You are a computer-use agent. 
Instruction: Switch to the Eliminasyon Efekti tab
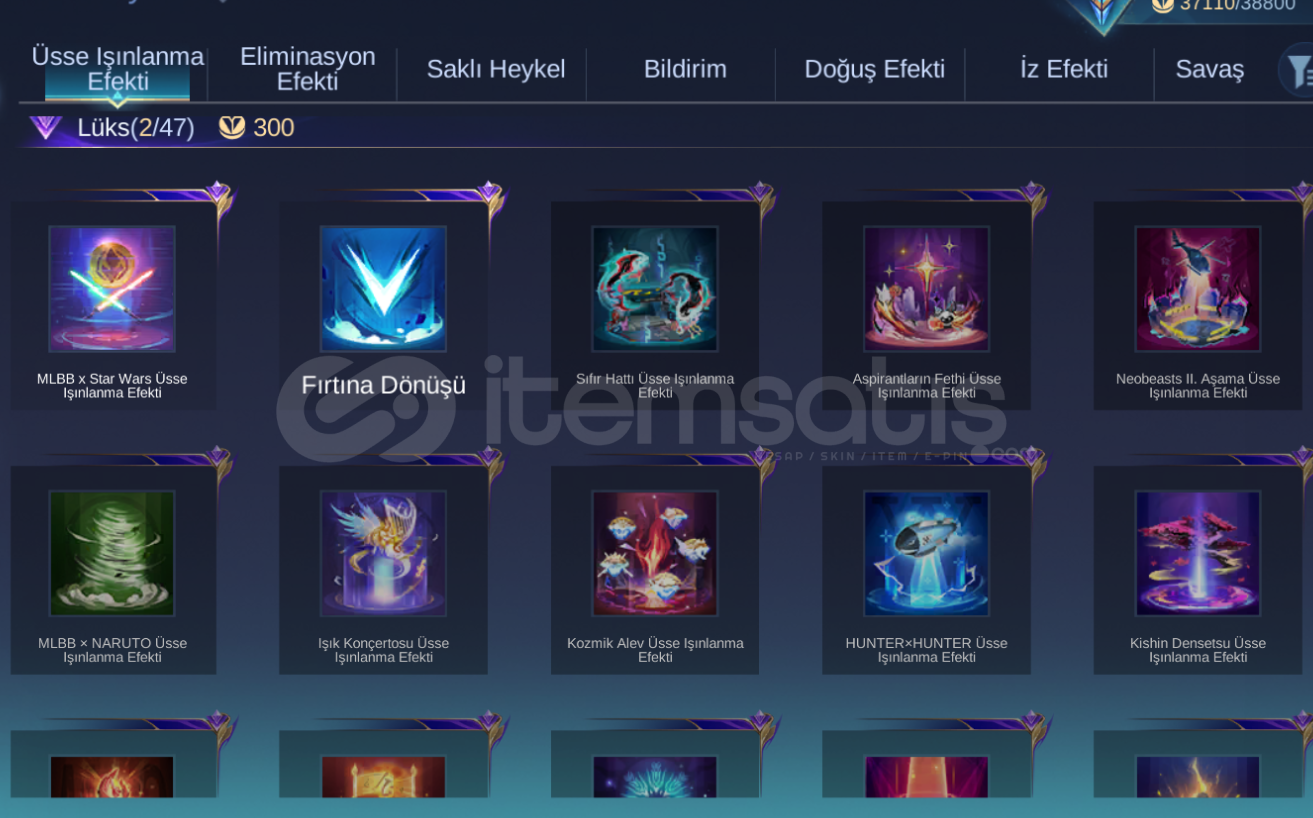pos(308,69)
